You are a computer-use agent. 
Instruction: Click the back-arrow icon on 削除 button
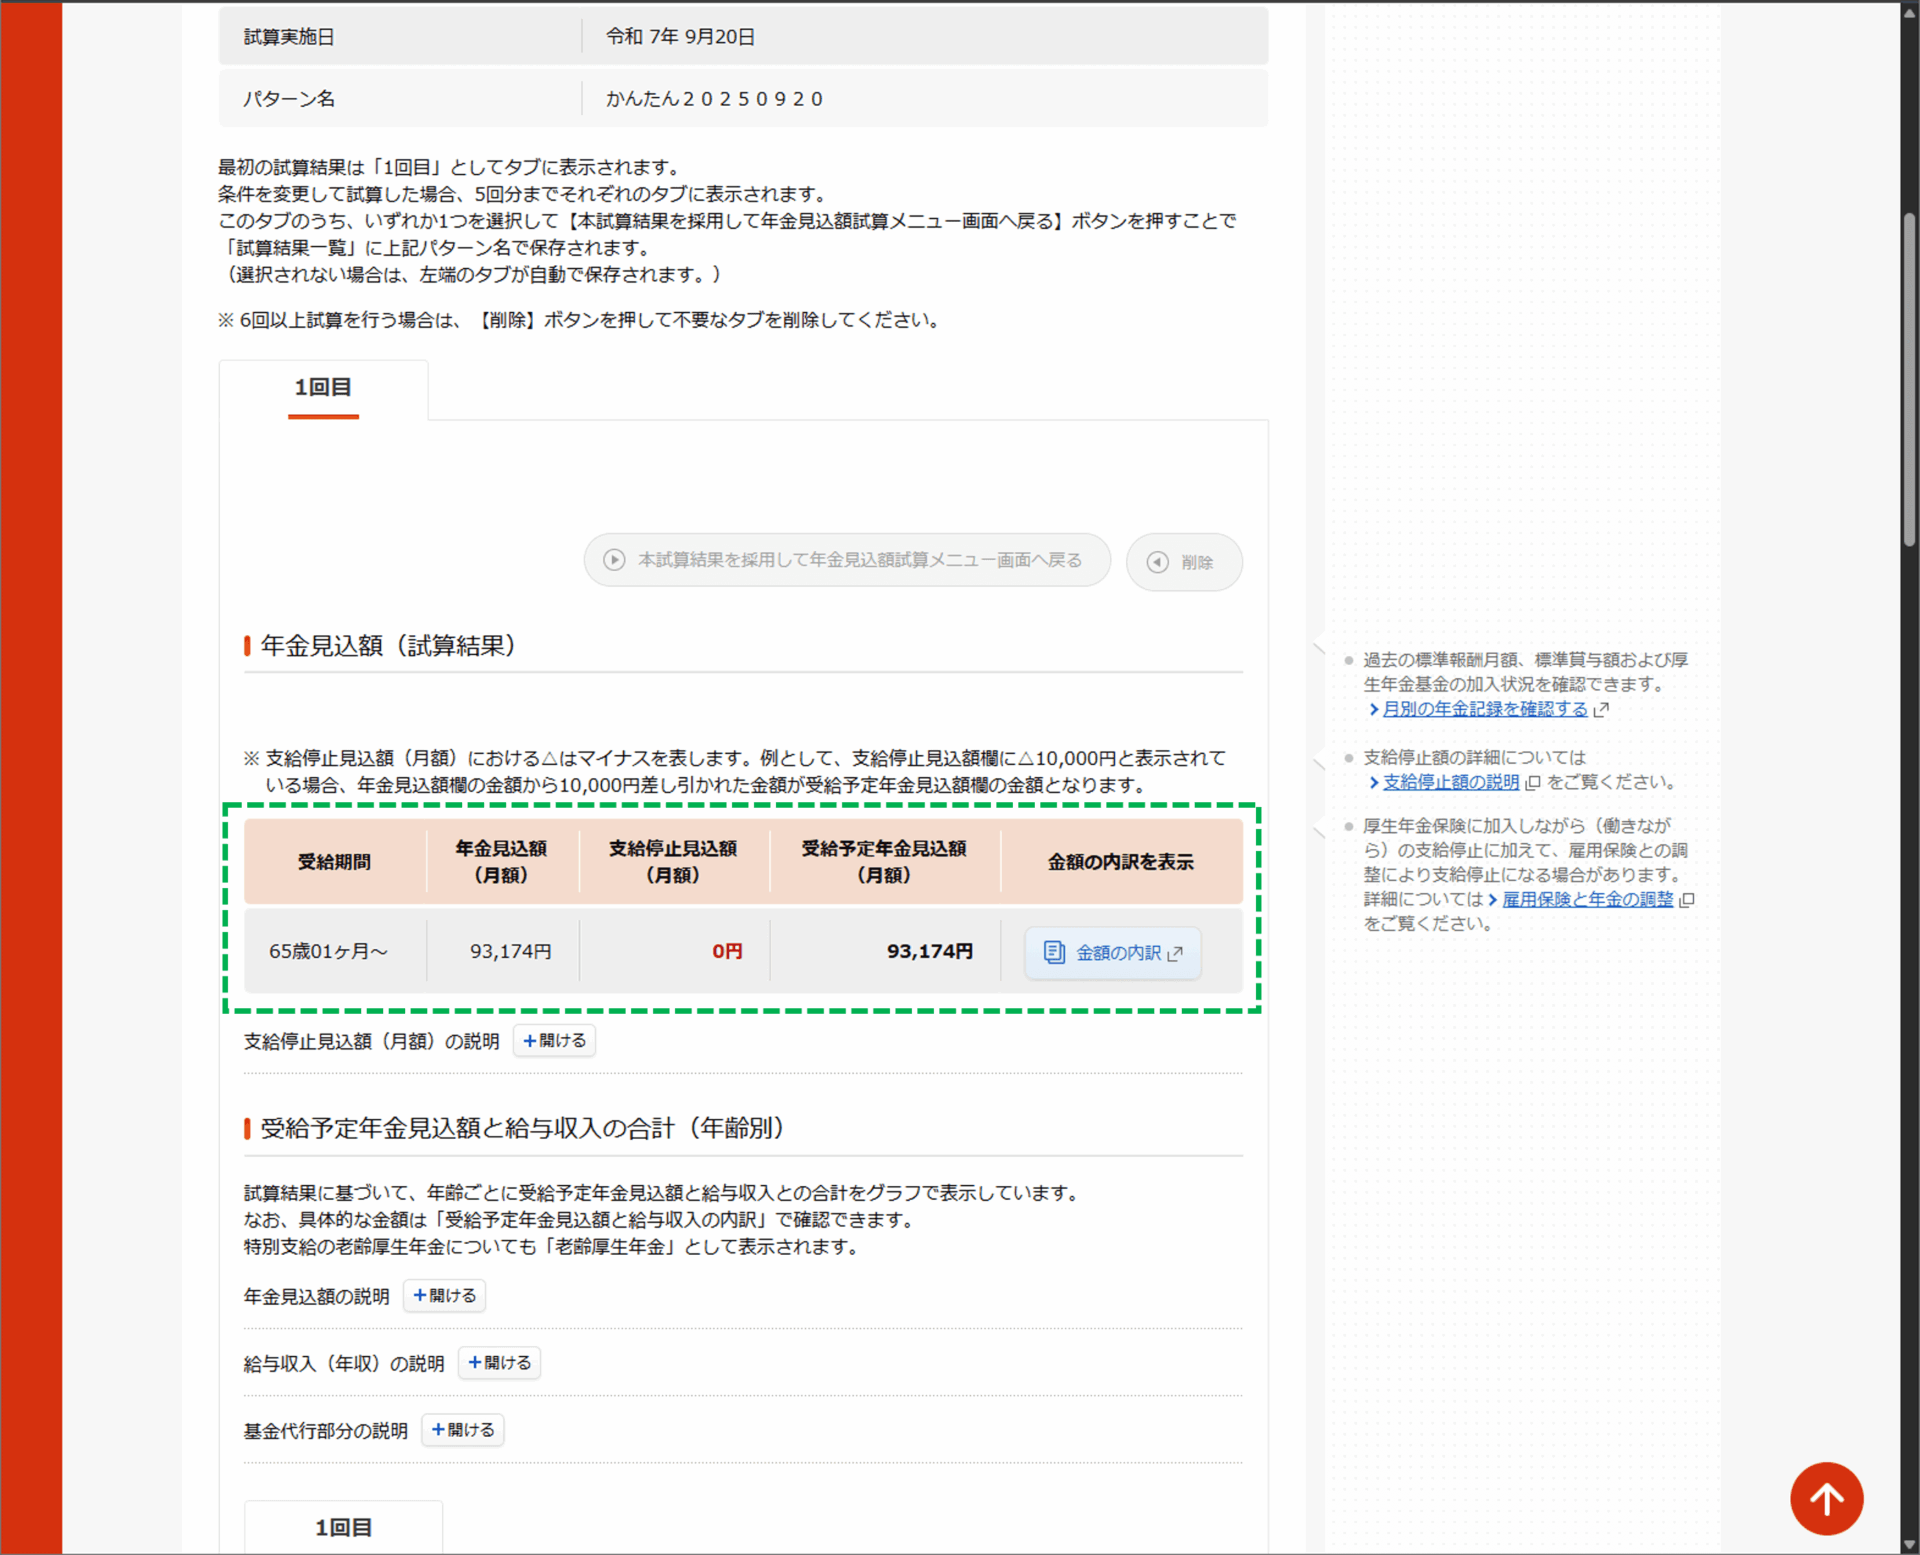(1157, 562)
